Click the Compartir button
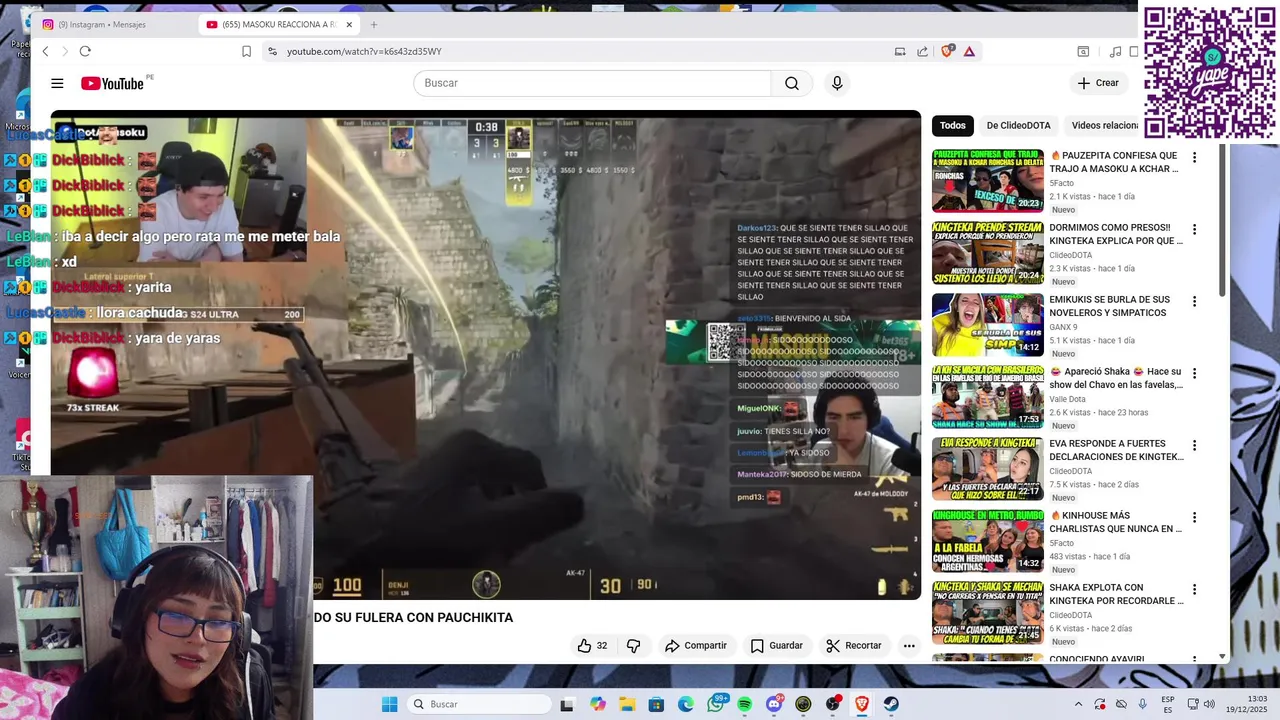Viewport: 1280px width, 720px height. point(696,646)
